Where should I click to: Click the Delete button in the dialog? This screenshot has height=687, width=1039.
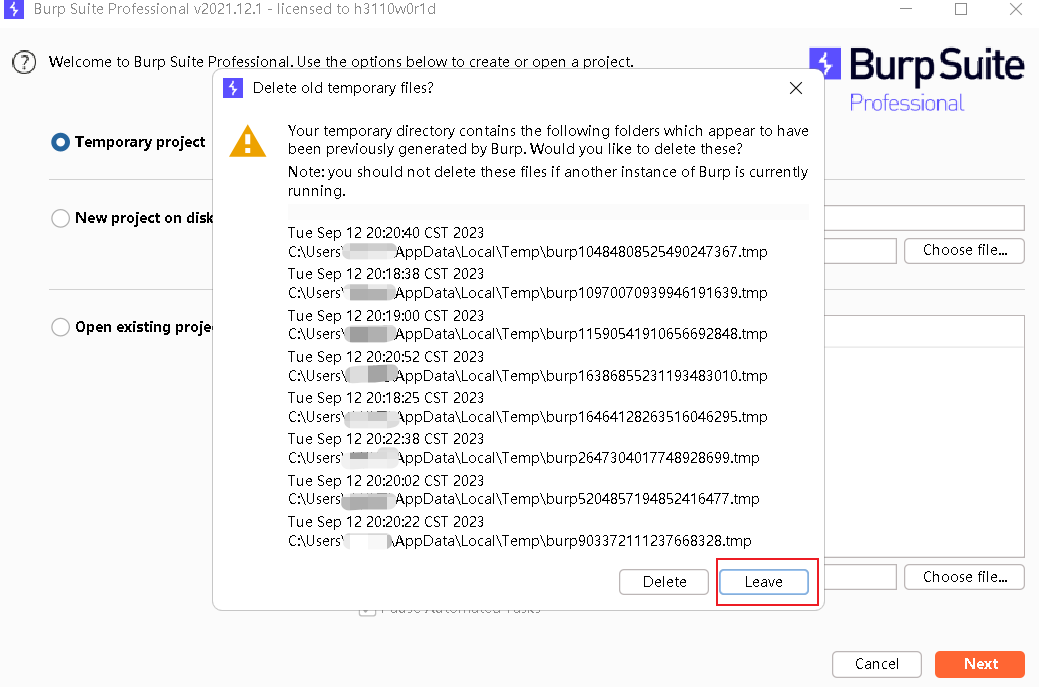click(x=663, y=581)
